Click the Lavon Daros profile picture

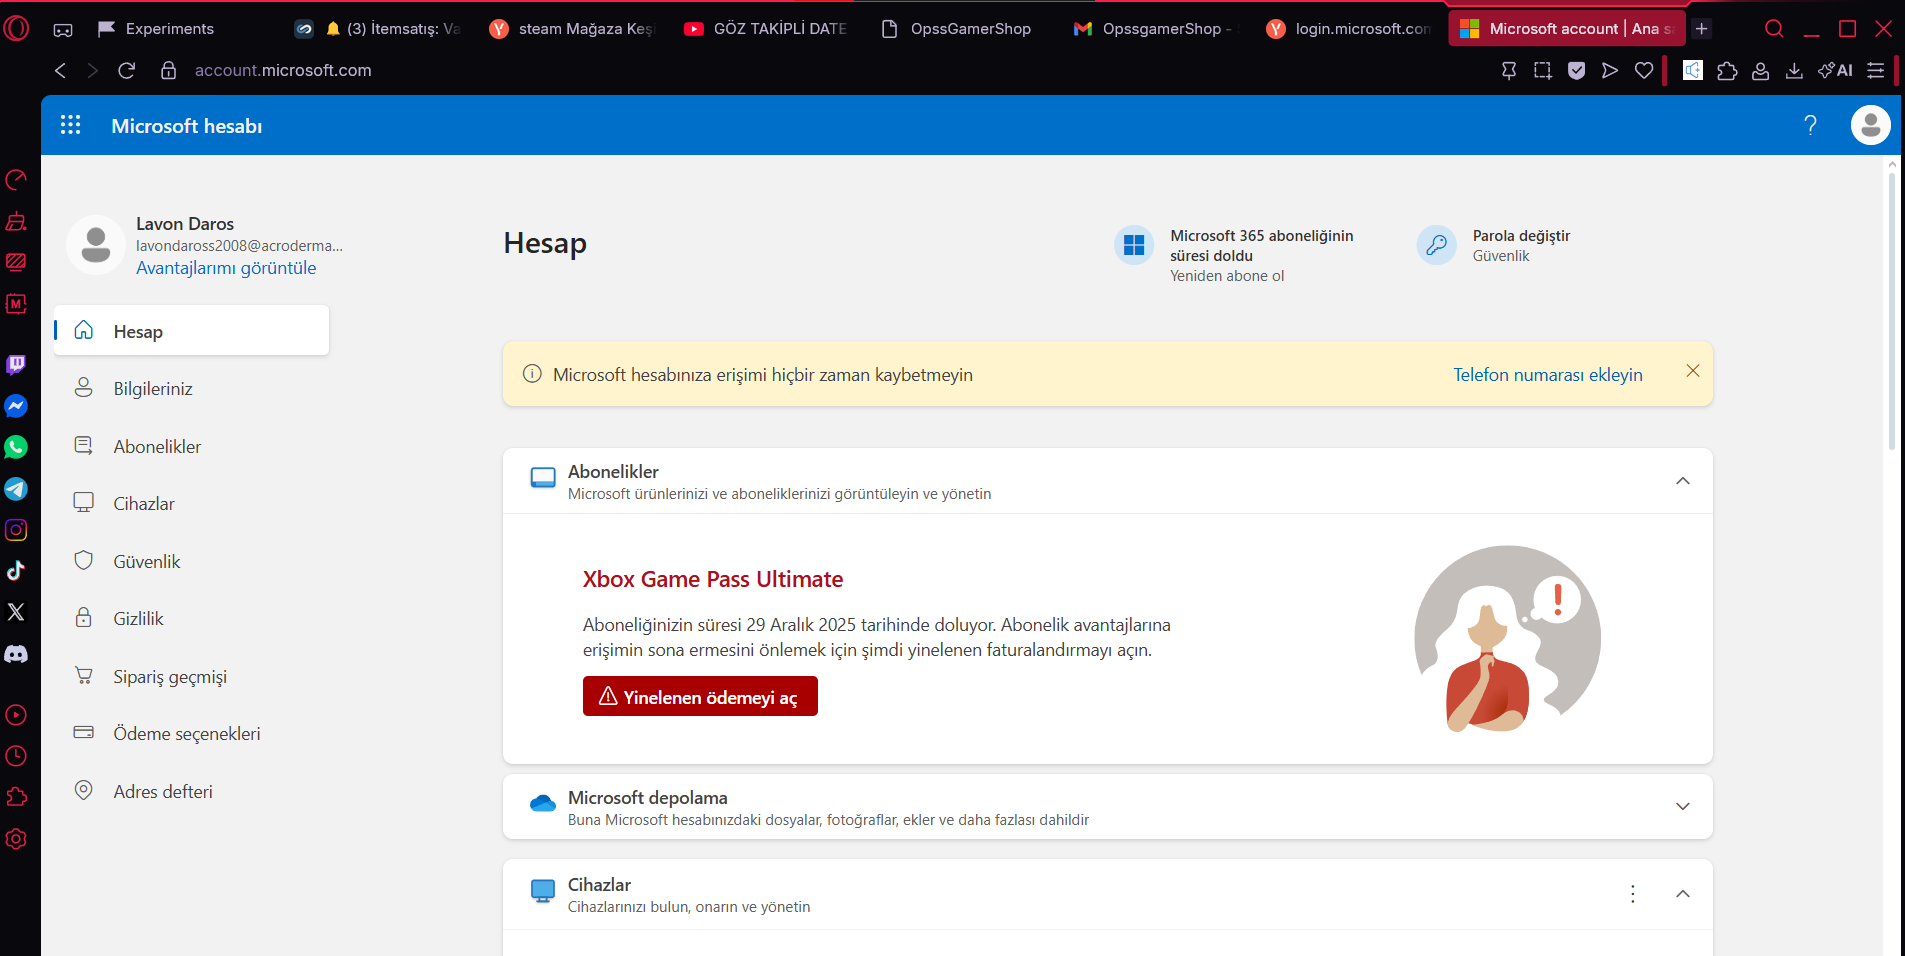pyautogui.click(x=96, y=245)
